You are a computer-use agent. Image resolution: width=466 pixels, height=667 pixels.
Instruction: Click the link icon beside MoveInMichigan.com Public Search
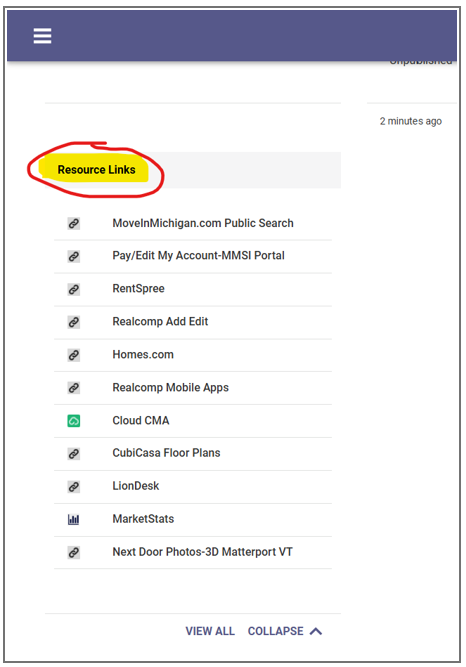tap(74, 223)
